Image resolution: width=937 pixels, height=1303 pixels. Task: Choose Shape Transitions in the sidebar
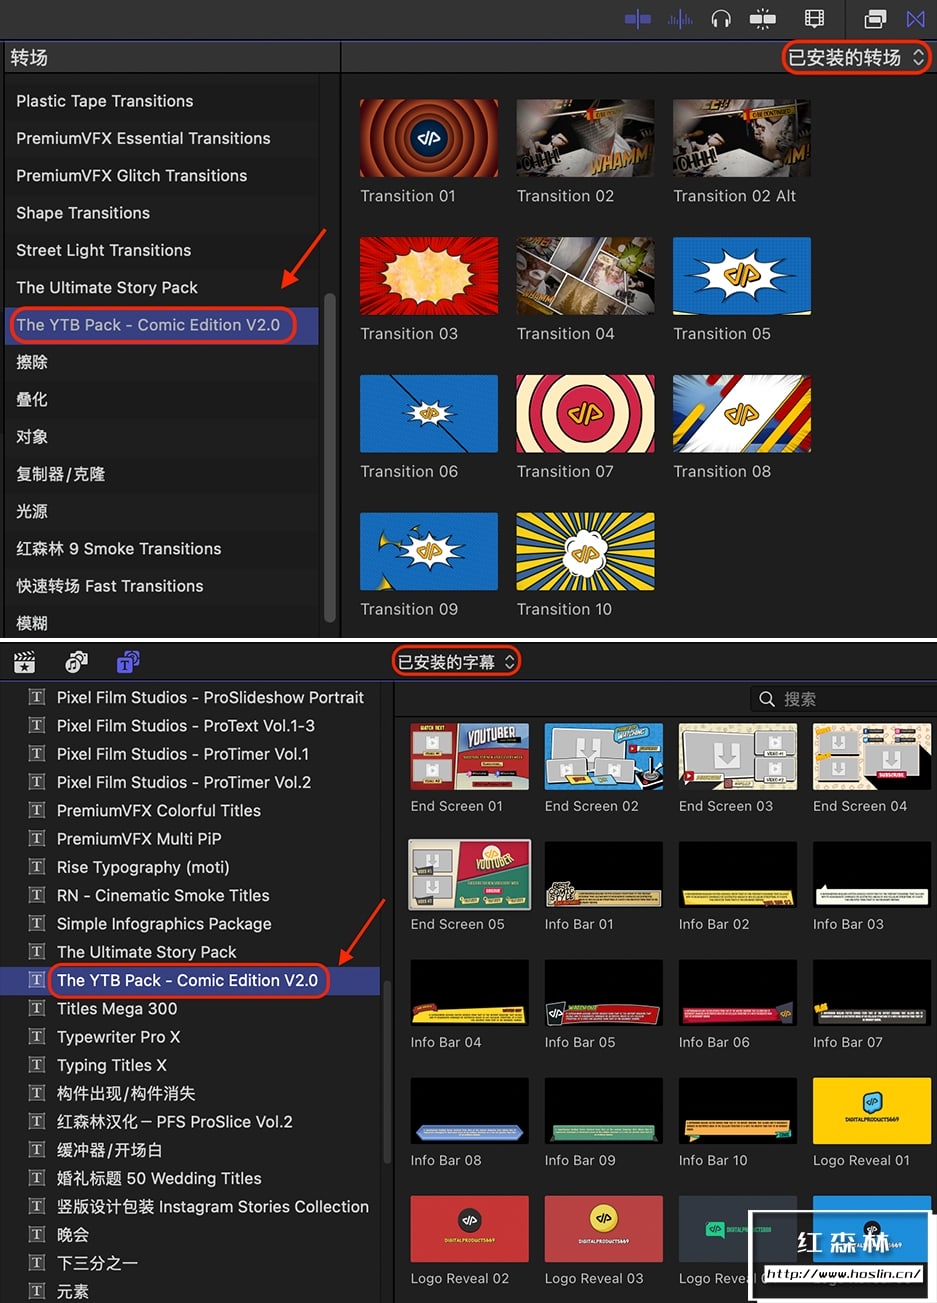click(83, 213)
